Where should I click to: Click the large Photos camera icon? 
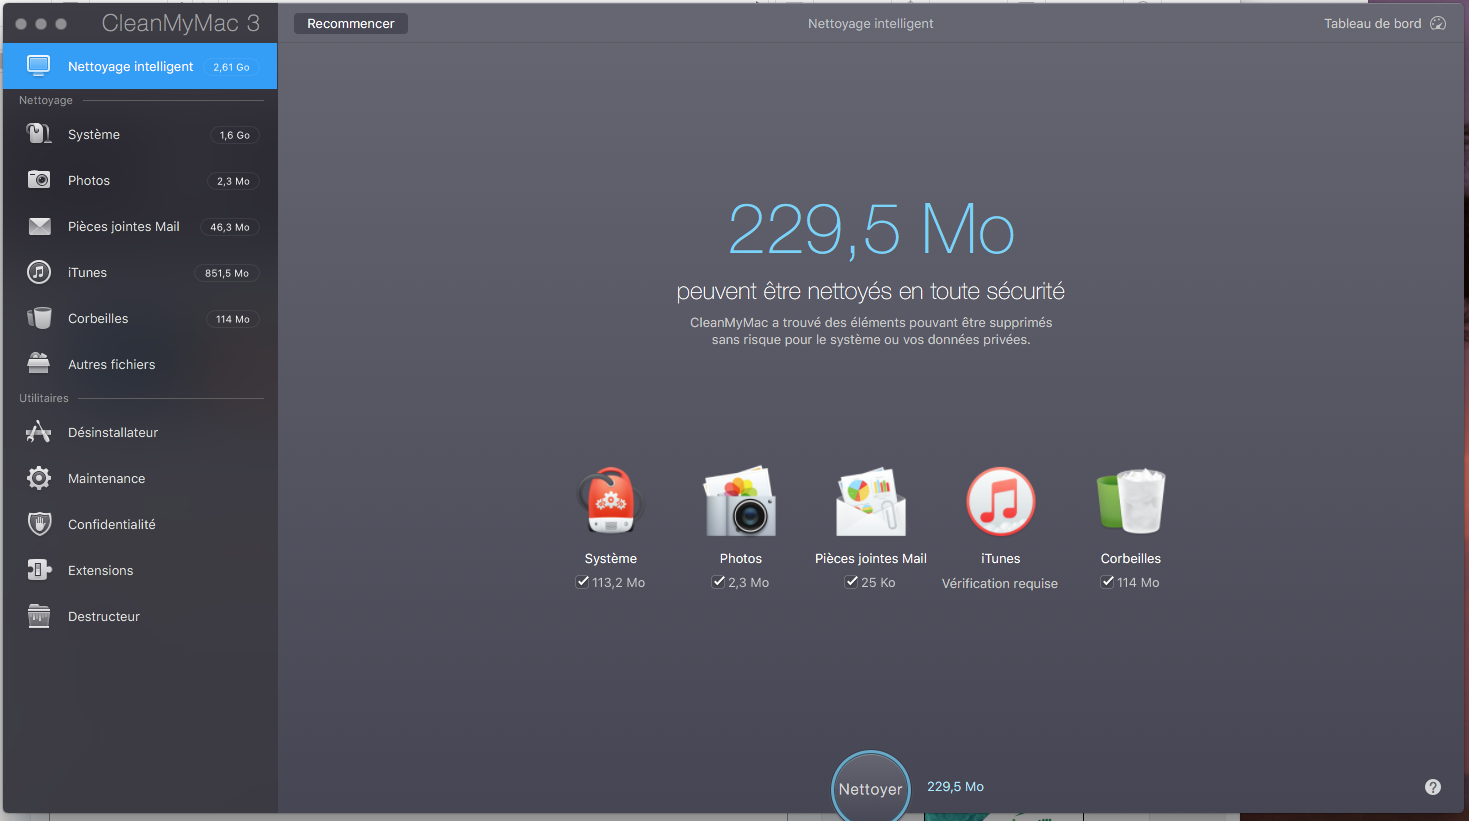740,501
